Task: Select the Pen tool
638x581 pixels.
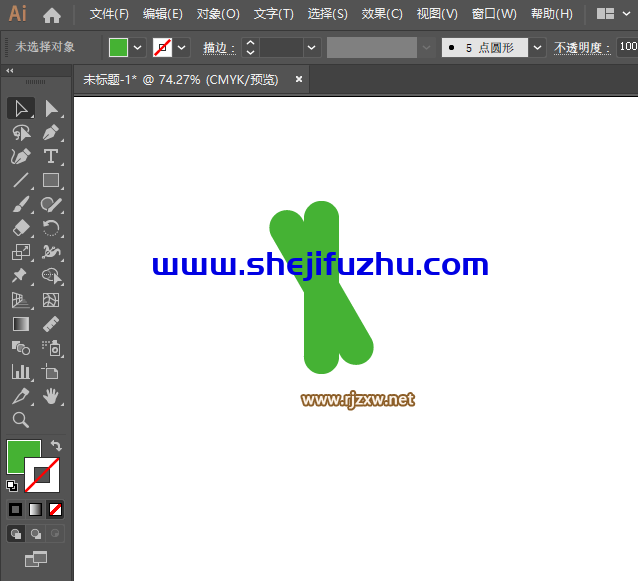Action: [51, 133]
